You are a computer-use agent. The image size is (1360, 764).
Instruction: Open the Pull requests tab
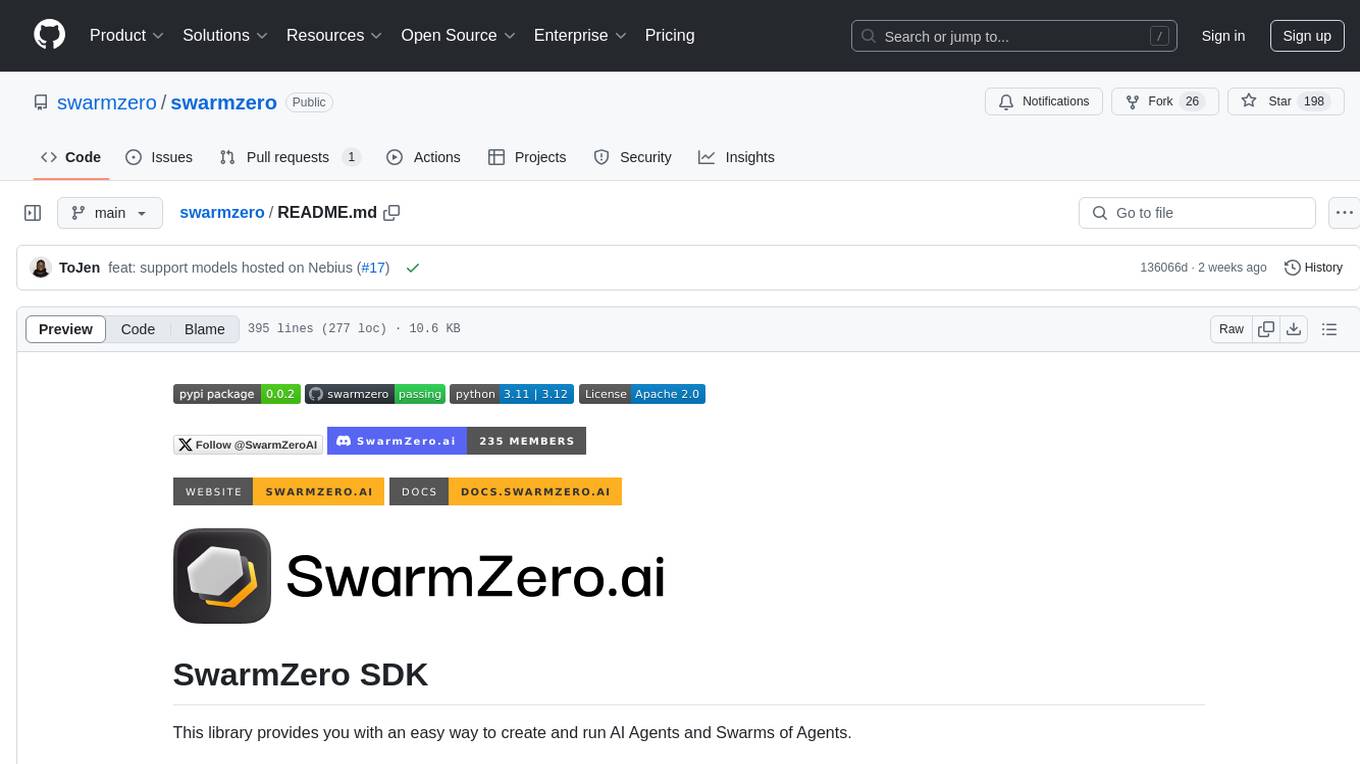point(290,157)
